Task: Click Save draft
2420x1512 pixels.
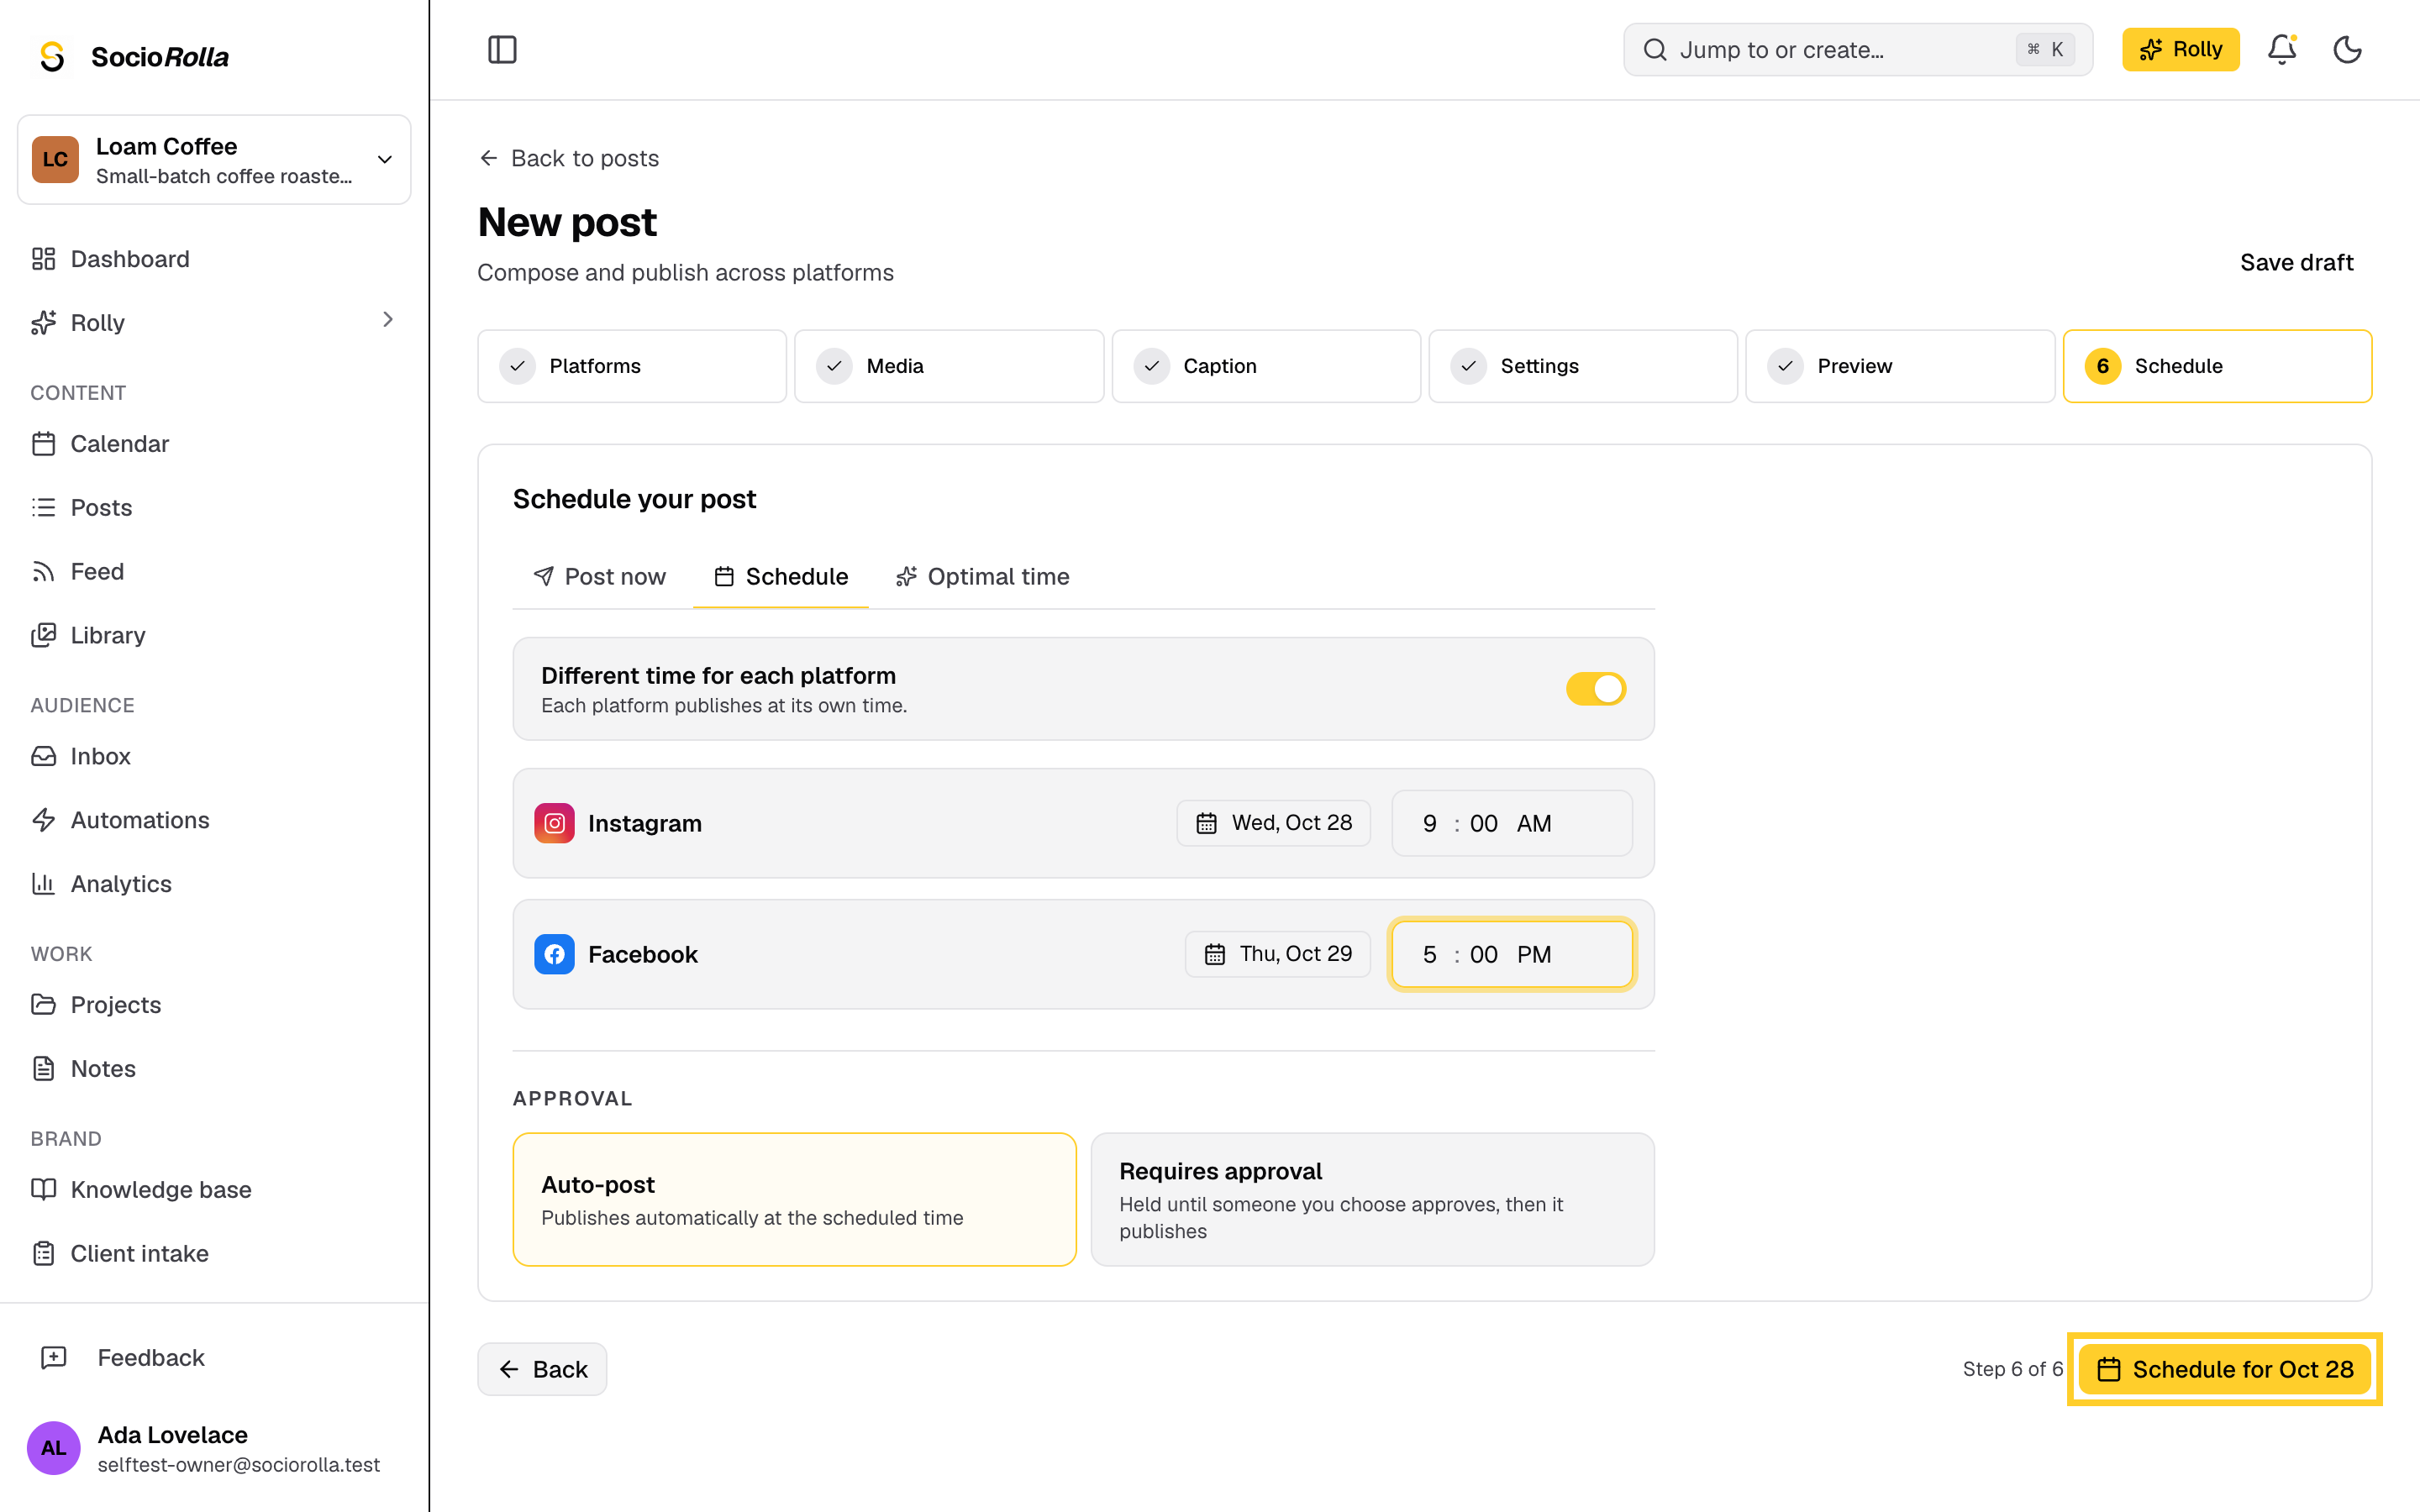Action: click(x=2296, y=263)
